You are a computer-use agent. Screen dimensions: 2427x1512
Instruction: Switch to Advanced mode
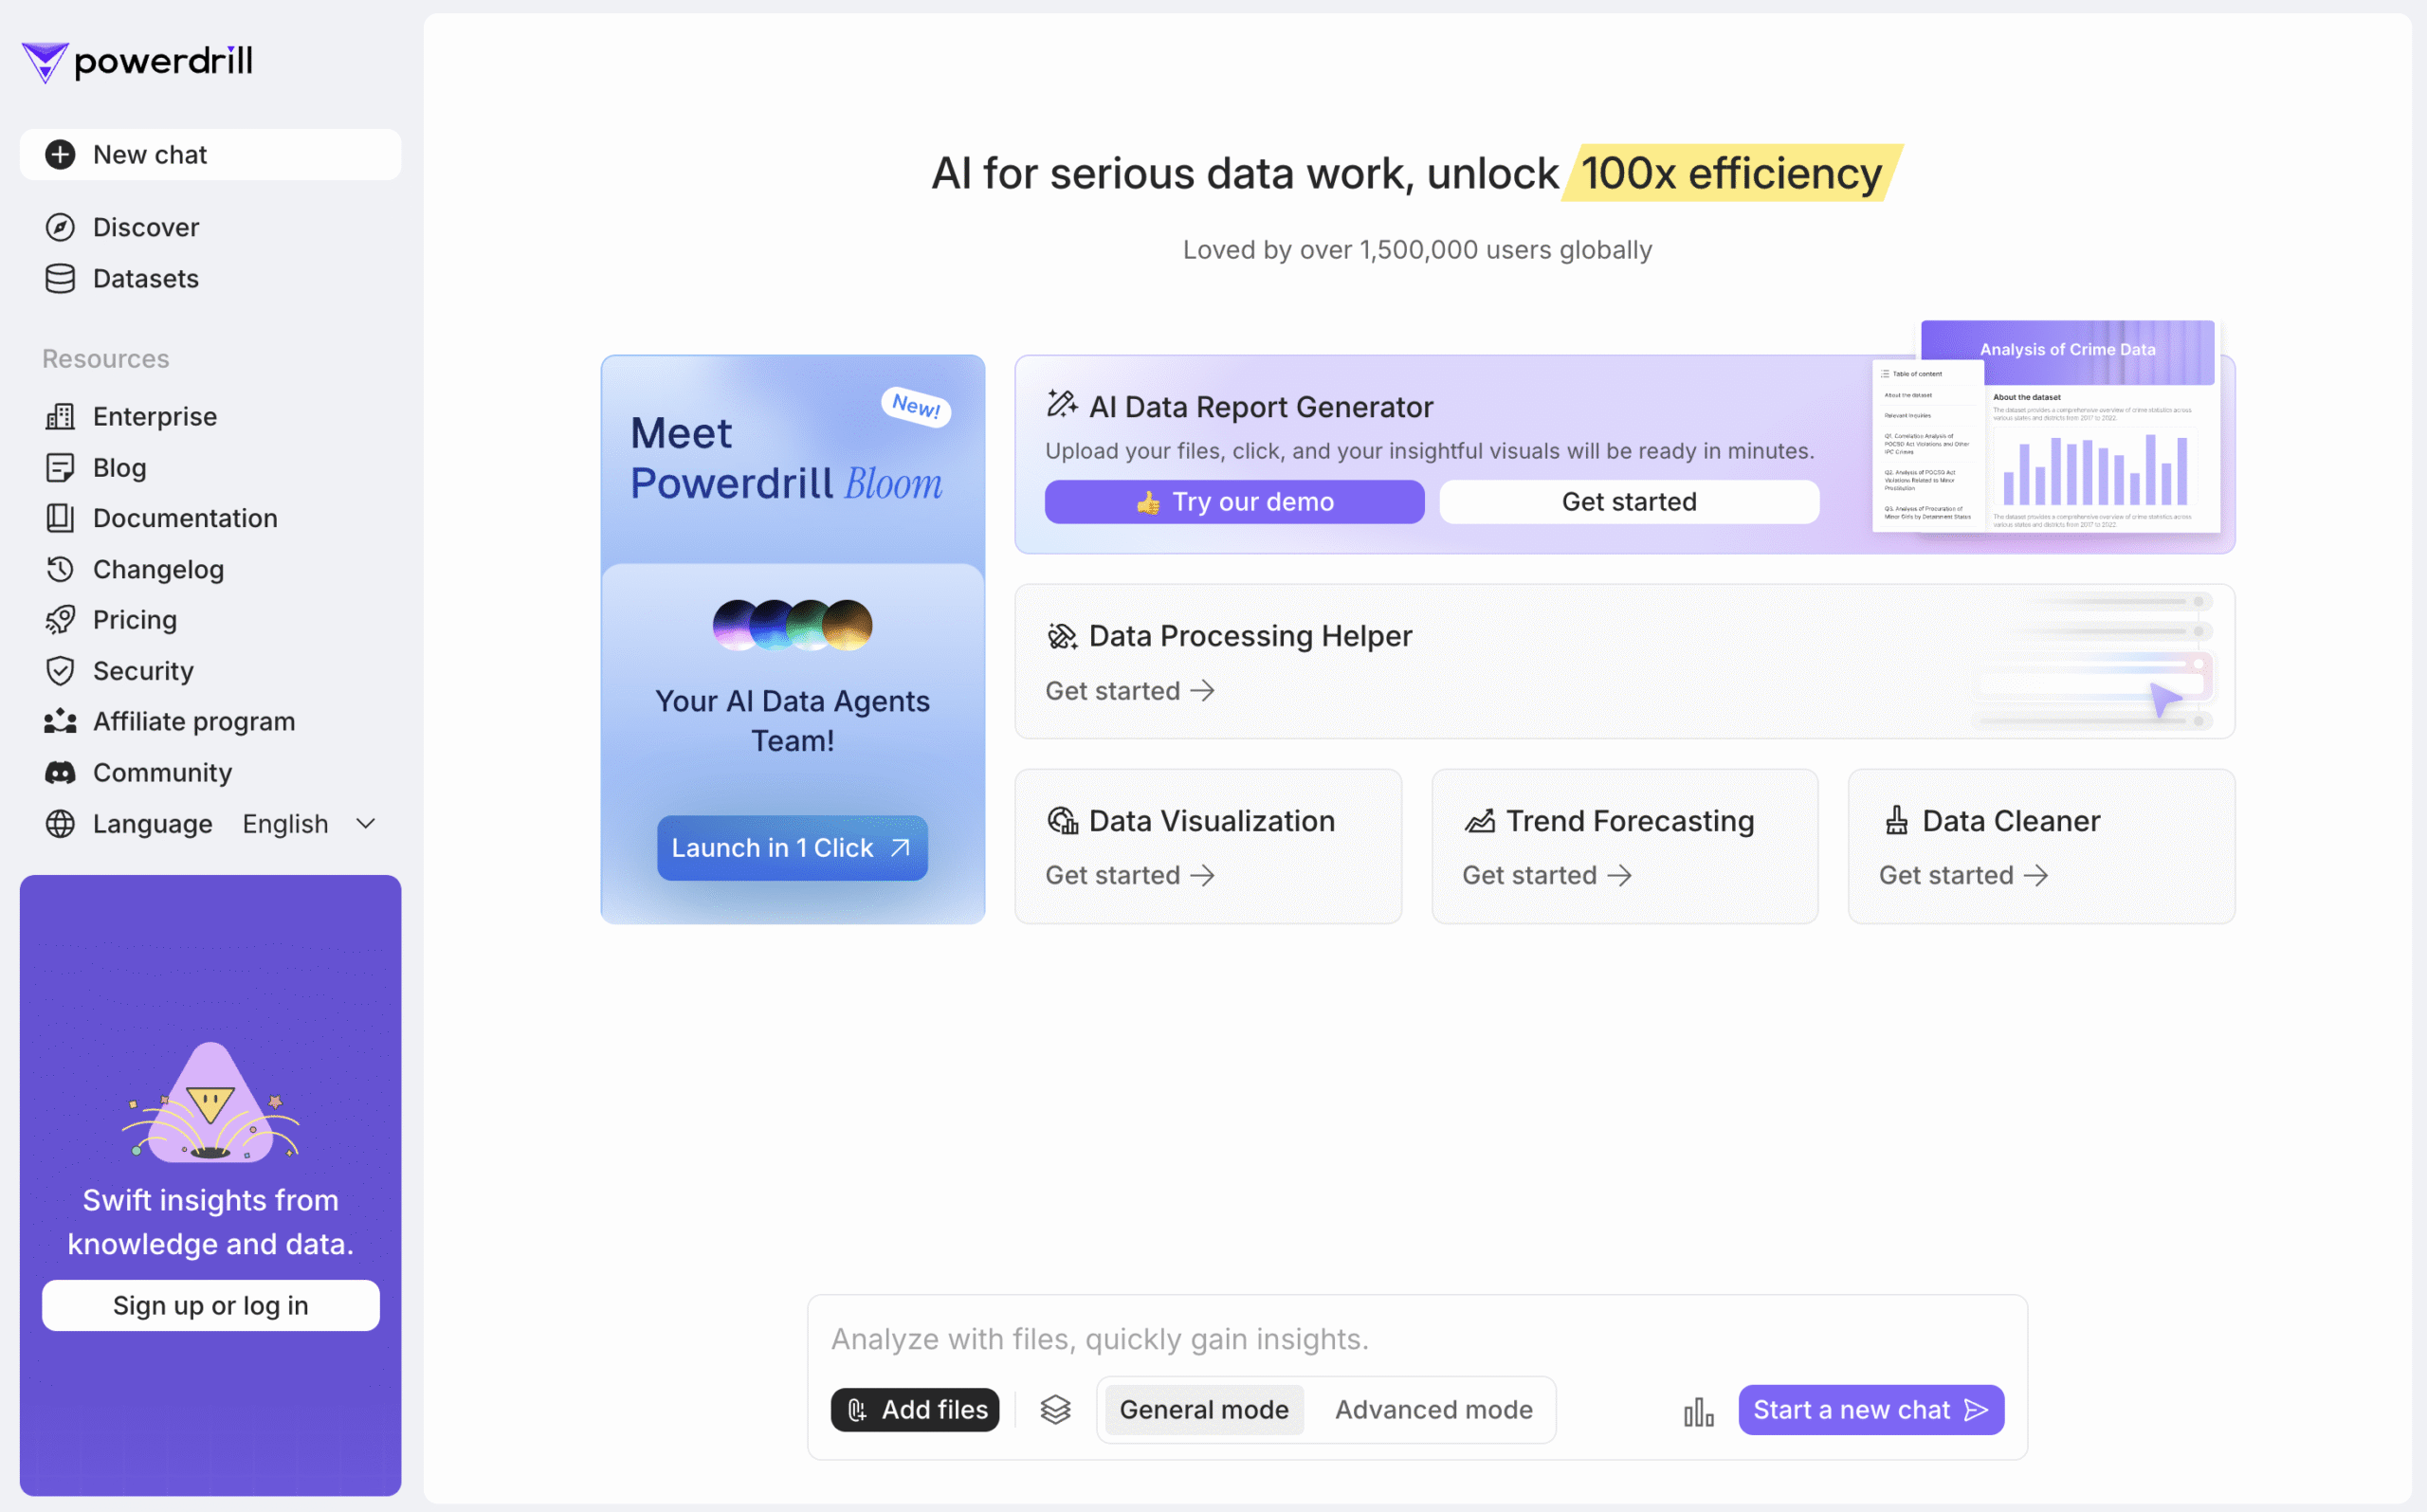1433,1409
